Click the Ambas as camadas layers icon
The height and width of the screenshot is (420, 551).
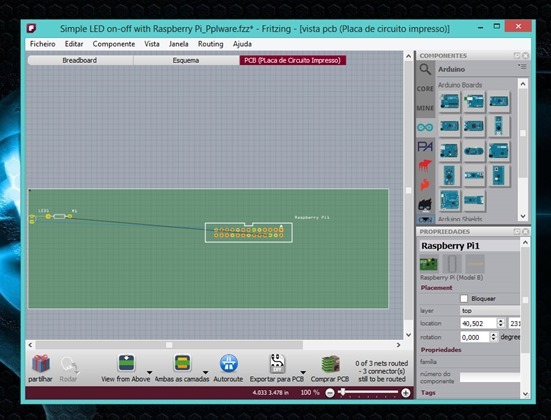(182, 363)
